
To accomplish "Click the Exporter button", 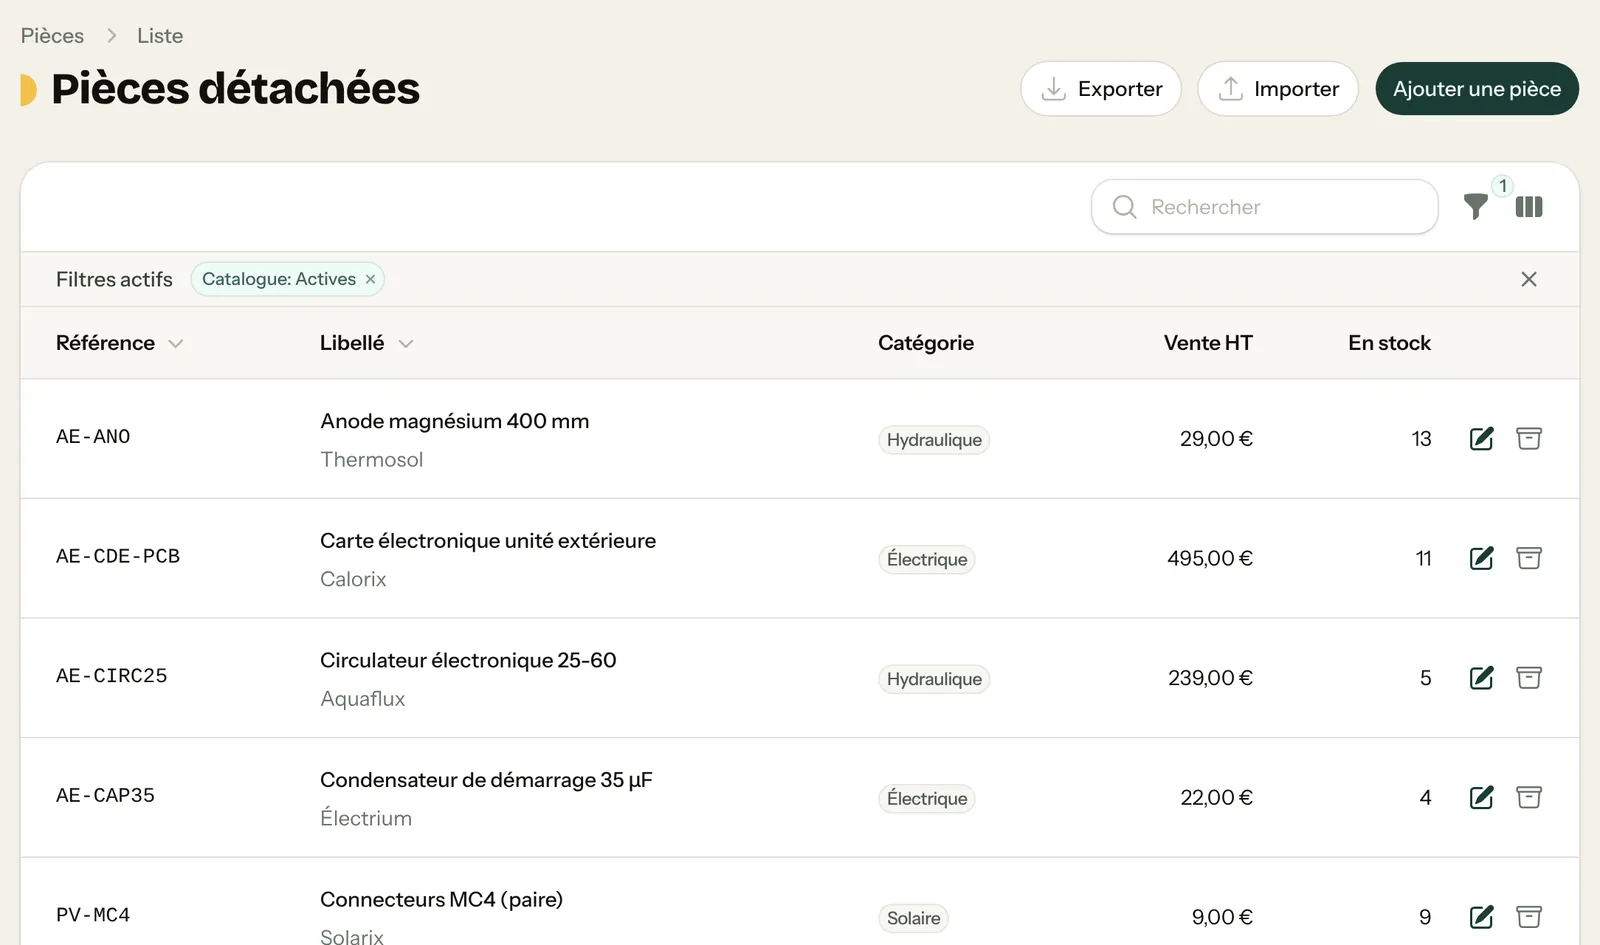I will coord(1101,89).
